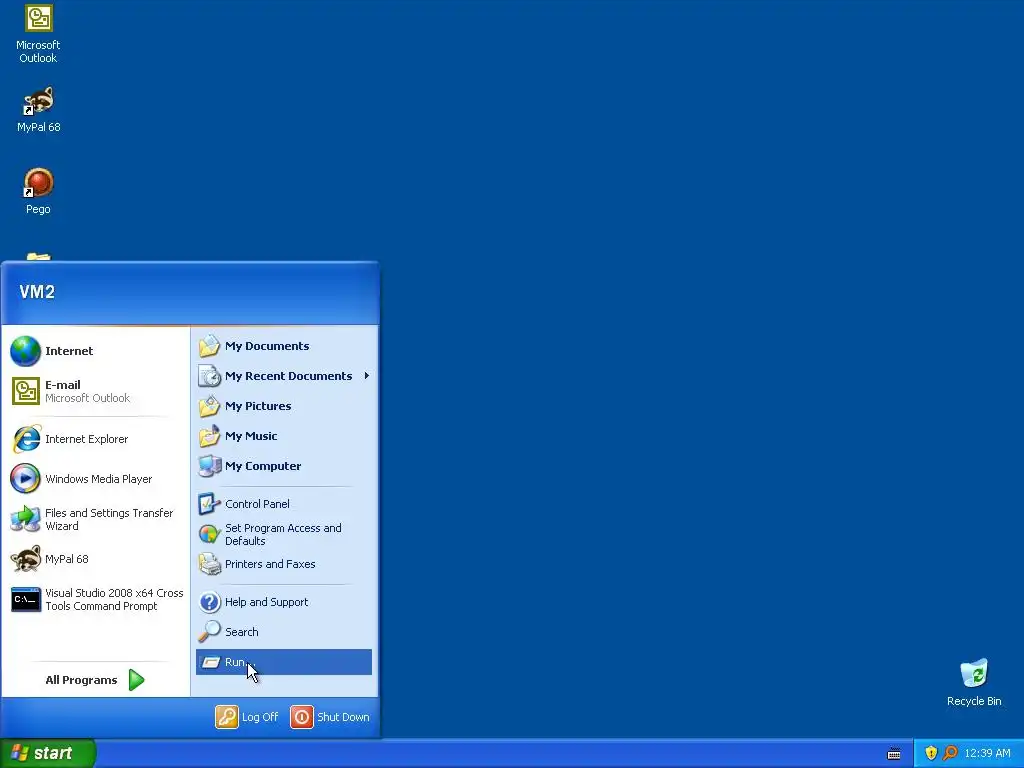Expand All Programs with the green arrow
Viewport: 1024px width, 768px height.
(136, 680)
